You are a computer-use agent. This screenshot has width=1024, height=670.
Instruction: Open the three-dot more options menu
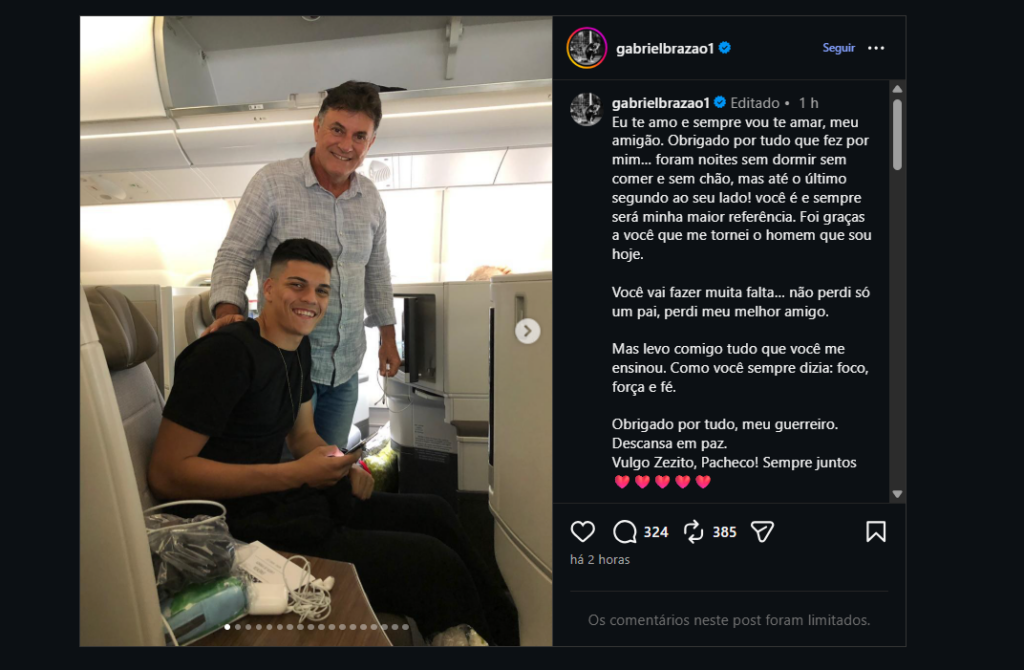point(876,48)
